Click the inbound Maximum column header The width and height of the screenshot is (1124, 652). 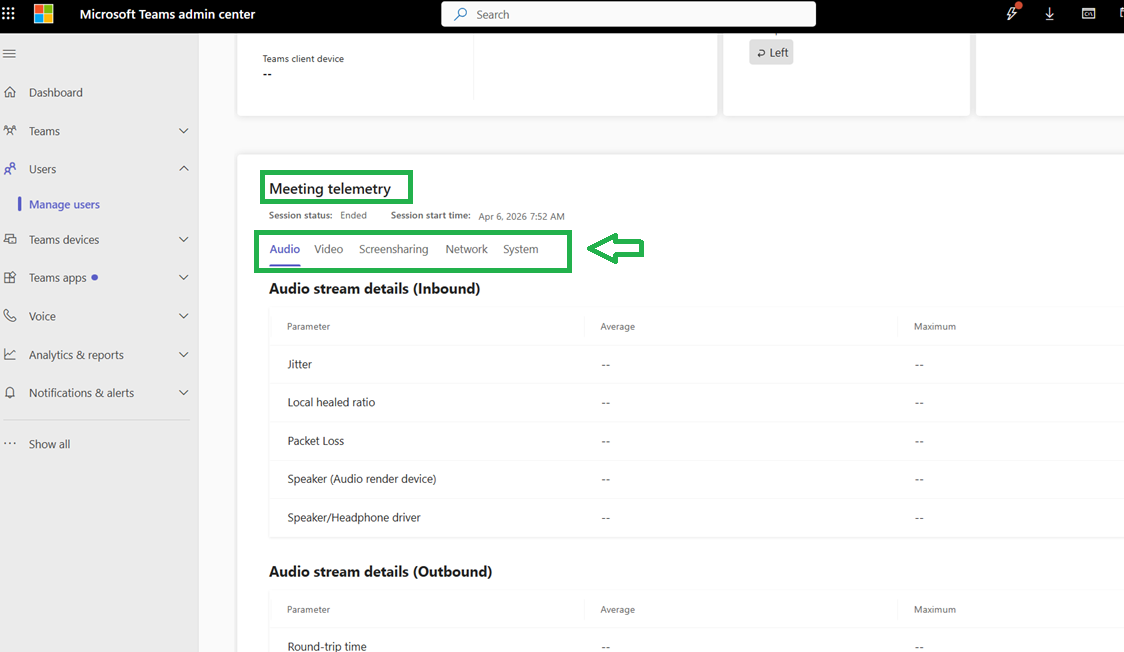935,327
